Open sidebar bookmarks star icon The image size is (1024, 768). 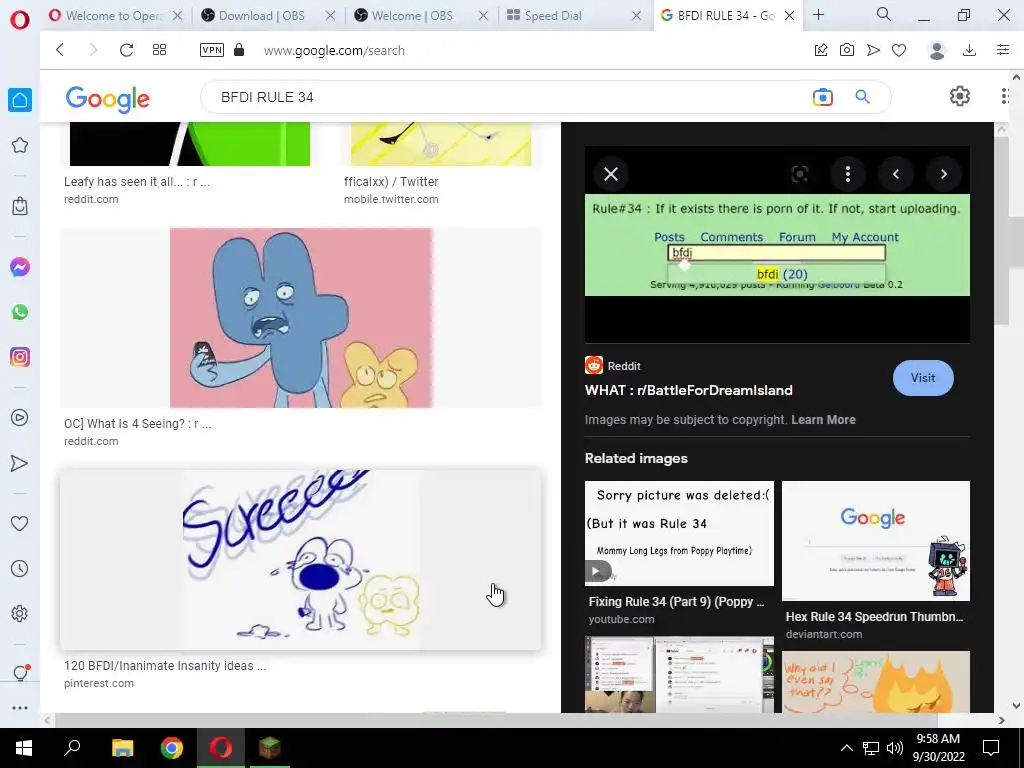(x=20, y=145)
